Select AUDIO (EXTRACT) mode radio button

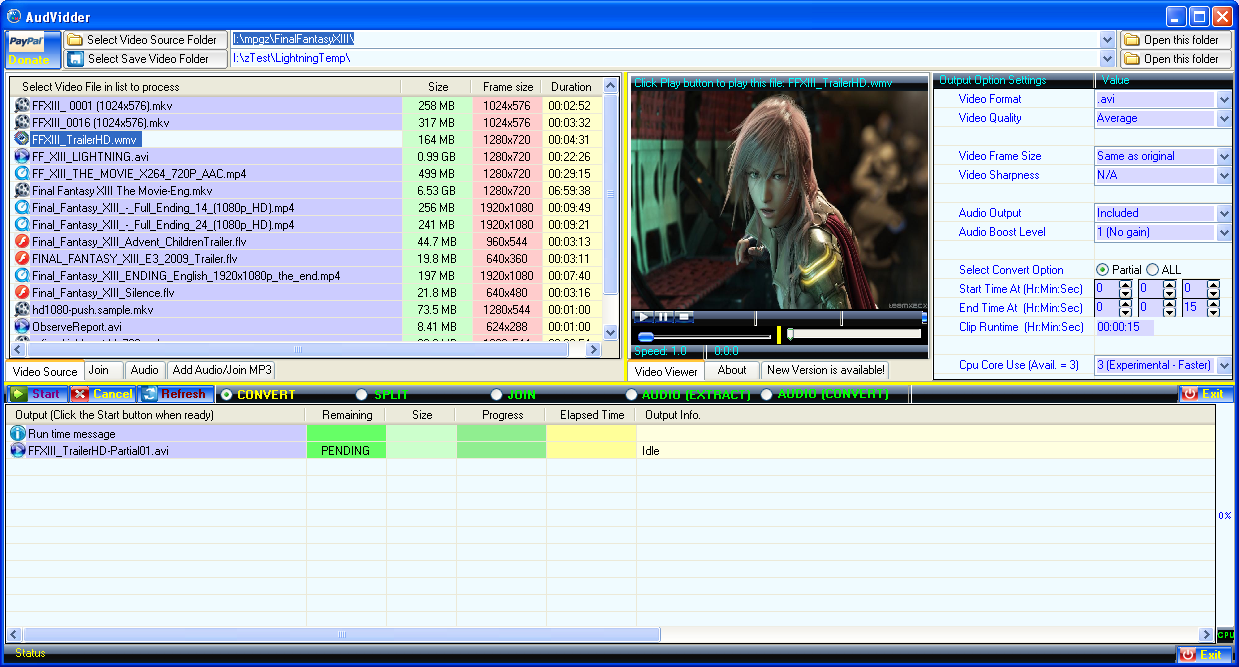(x=631, y=395)
